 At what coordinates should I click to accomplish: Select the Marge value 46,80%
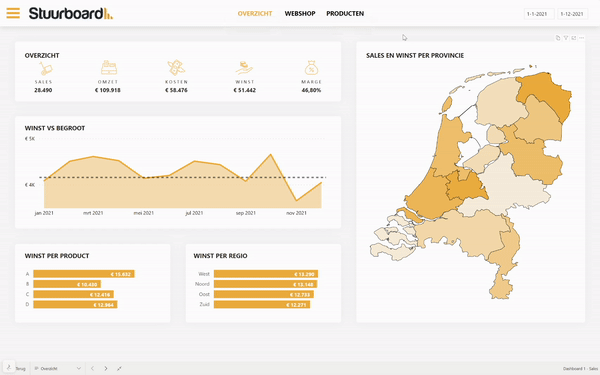pyautogui.click(x=311, y=90)
